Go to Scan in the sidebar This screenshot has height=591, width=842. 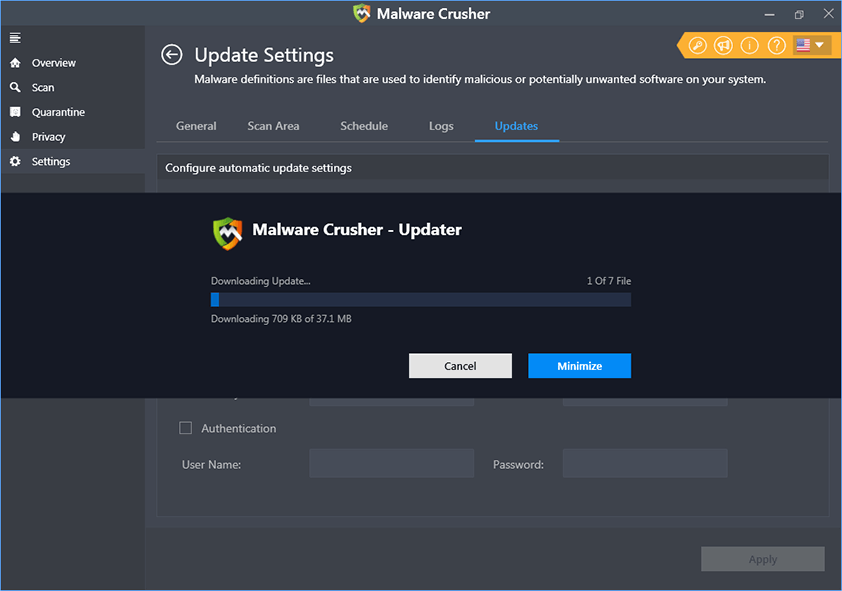(x=43, y=87)
